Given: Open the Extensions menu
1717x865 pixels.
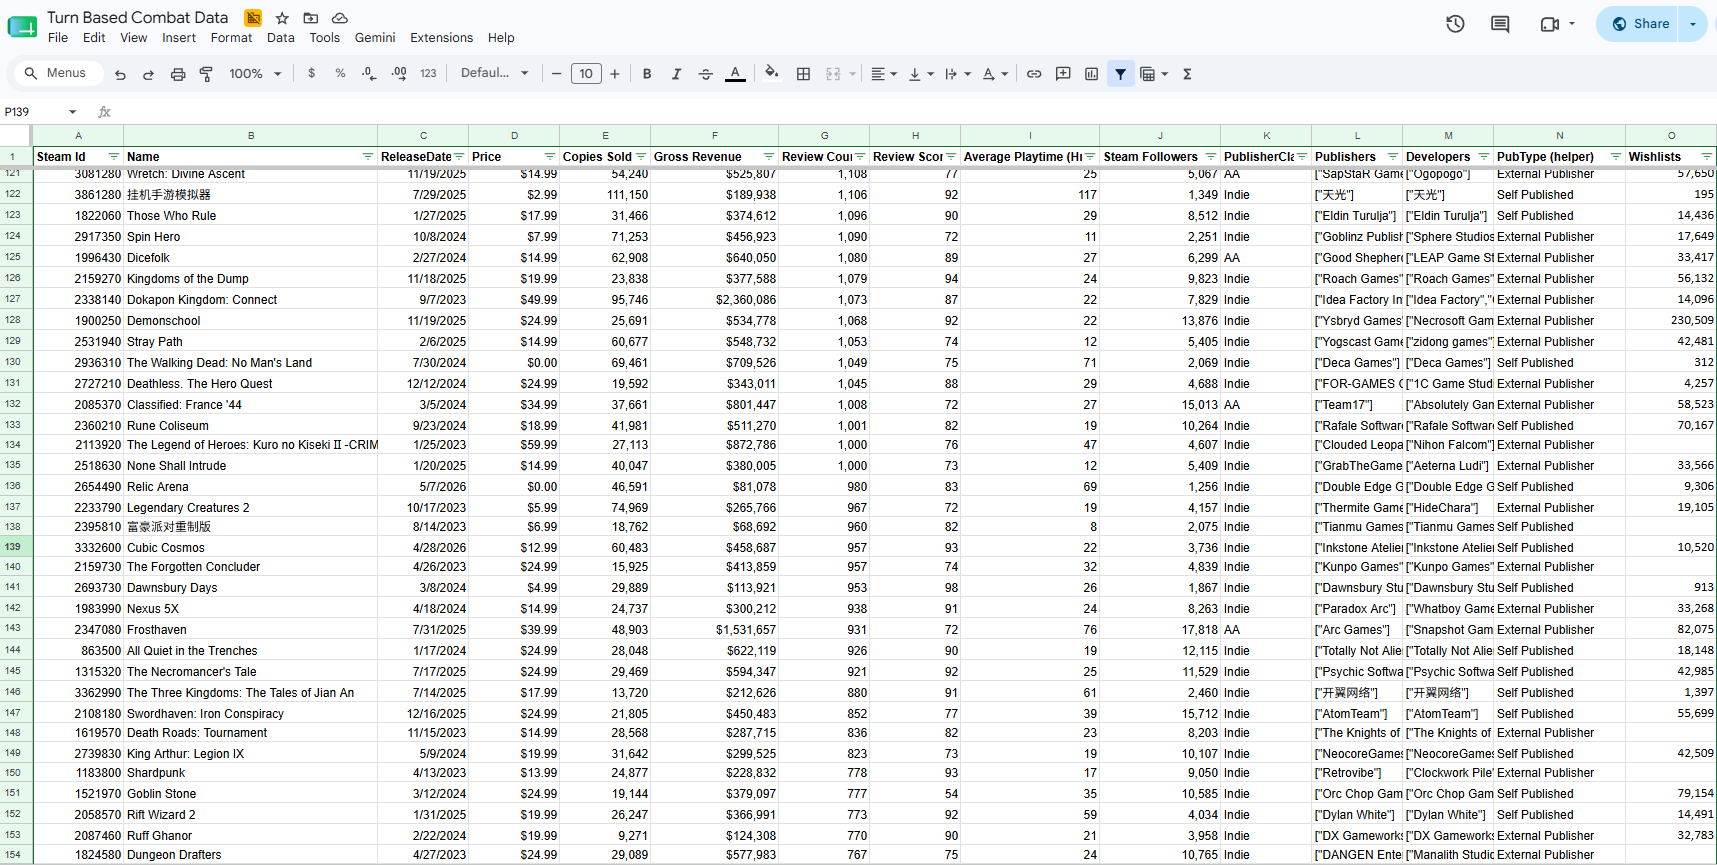Looking at the screenshot, I should coord(441,38).
